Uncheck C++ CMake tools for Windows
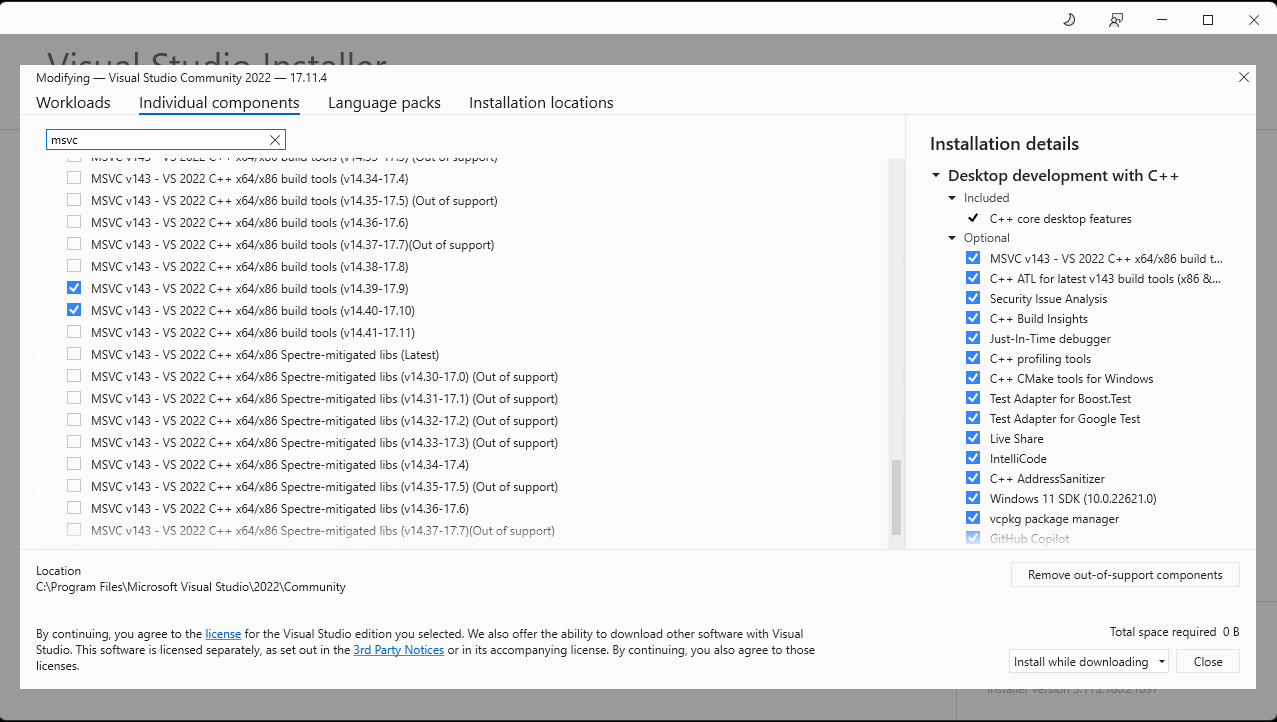This screenshot has height=722, width=1277. click(x=973, y=378)
